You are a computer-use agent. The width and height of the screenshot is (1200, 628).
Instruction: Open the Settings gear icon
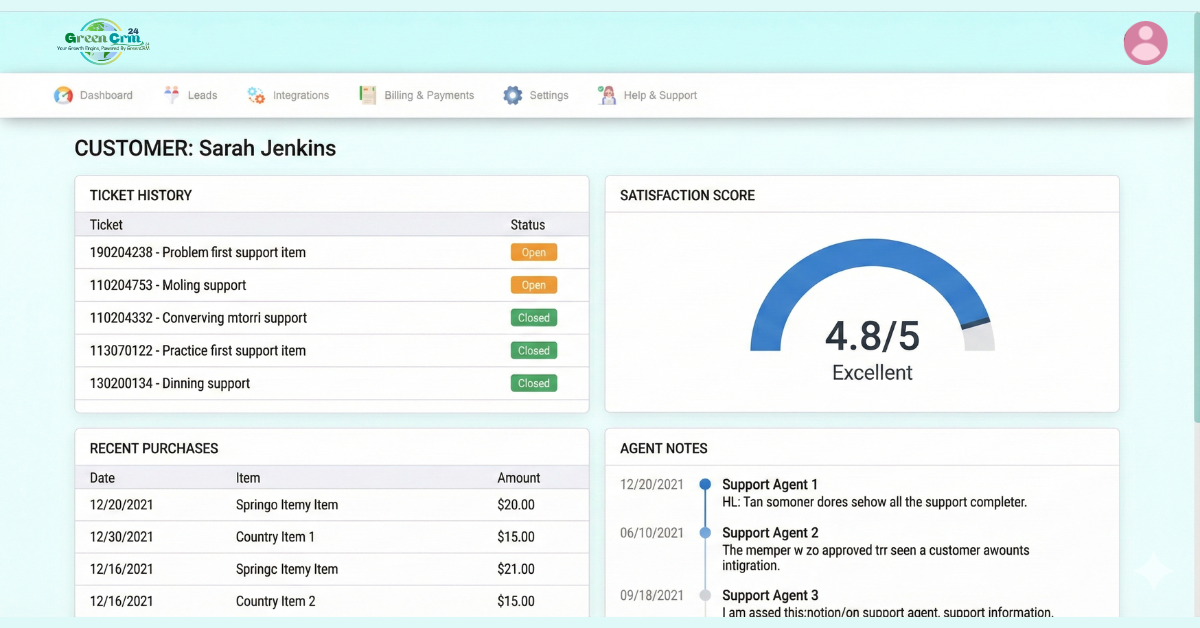512,94
